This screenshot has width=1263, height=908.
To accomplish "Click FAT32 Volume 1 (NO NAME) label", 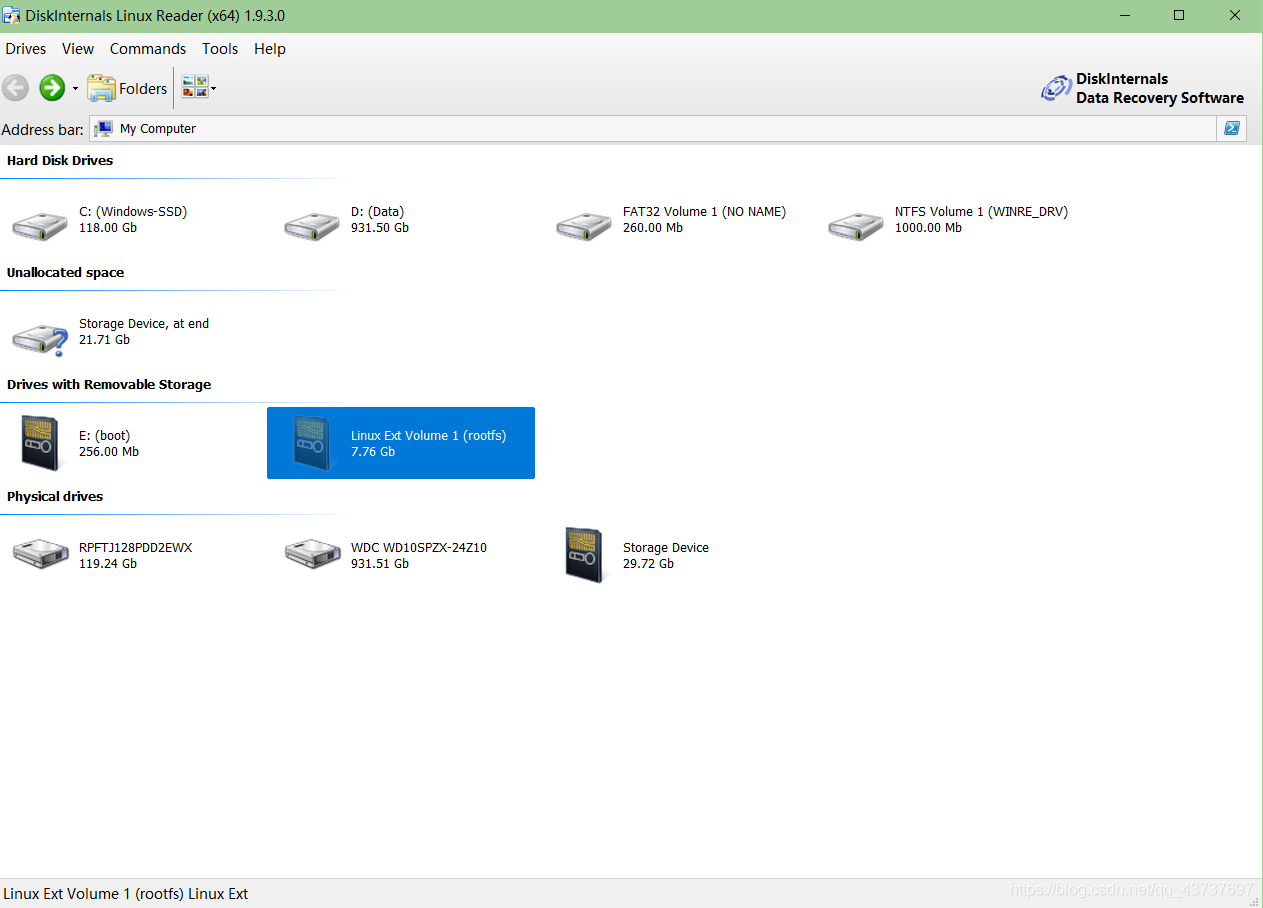I will [x=704, y=212].
